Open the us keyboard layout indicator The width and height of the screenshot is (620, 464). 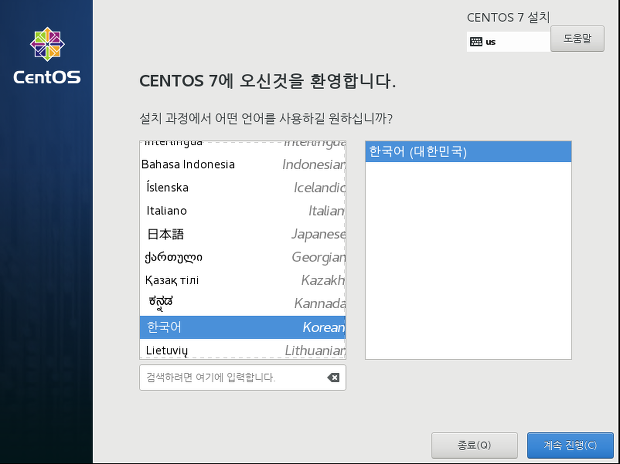508,42
